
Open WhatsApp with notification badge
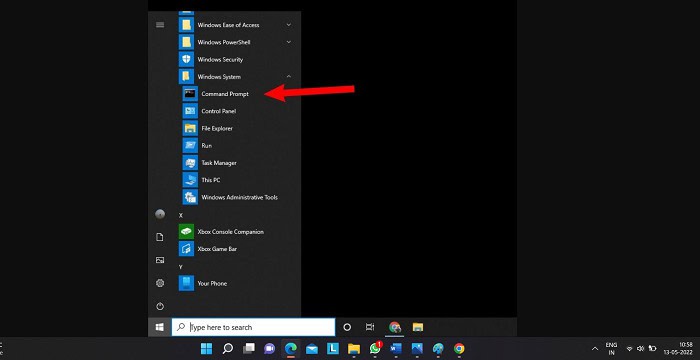(375, 348)
